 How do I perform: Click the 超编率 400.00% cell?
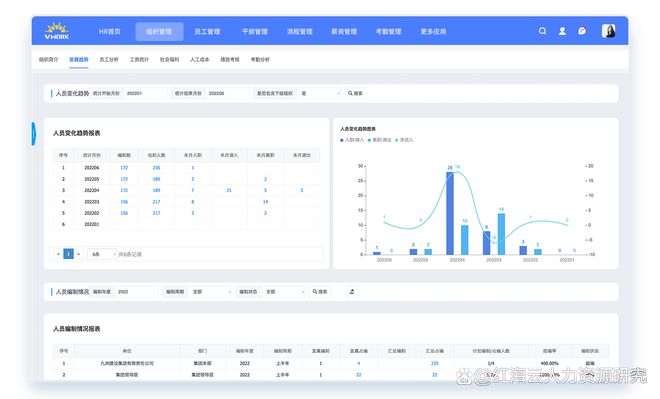(x=549, y=363)
